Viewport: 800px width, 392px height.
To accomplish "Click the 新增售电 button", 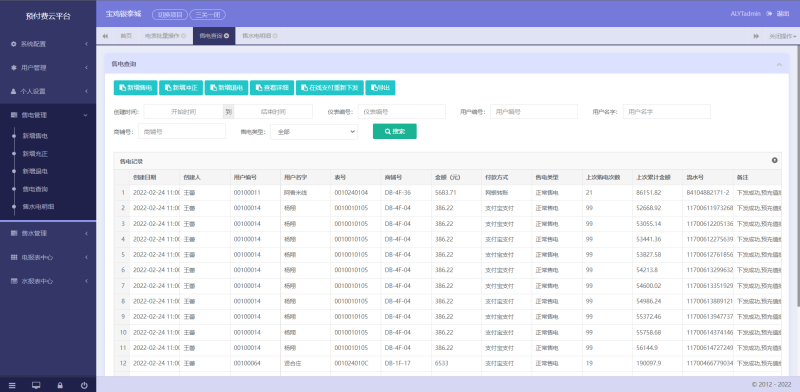I will click(x=135, y=88).
